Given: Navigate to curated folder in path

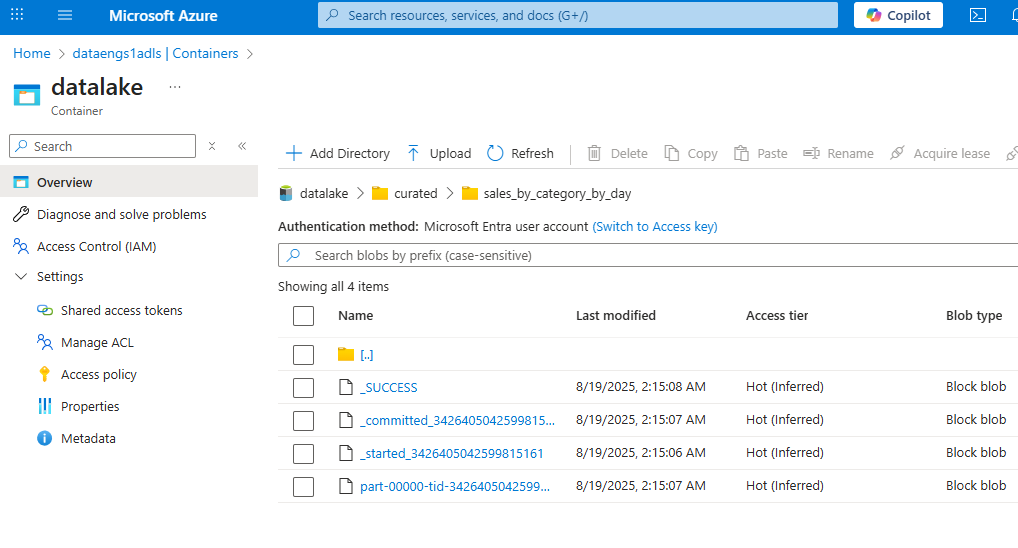Looking at the screenshot, I should pos(416,193).
